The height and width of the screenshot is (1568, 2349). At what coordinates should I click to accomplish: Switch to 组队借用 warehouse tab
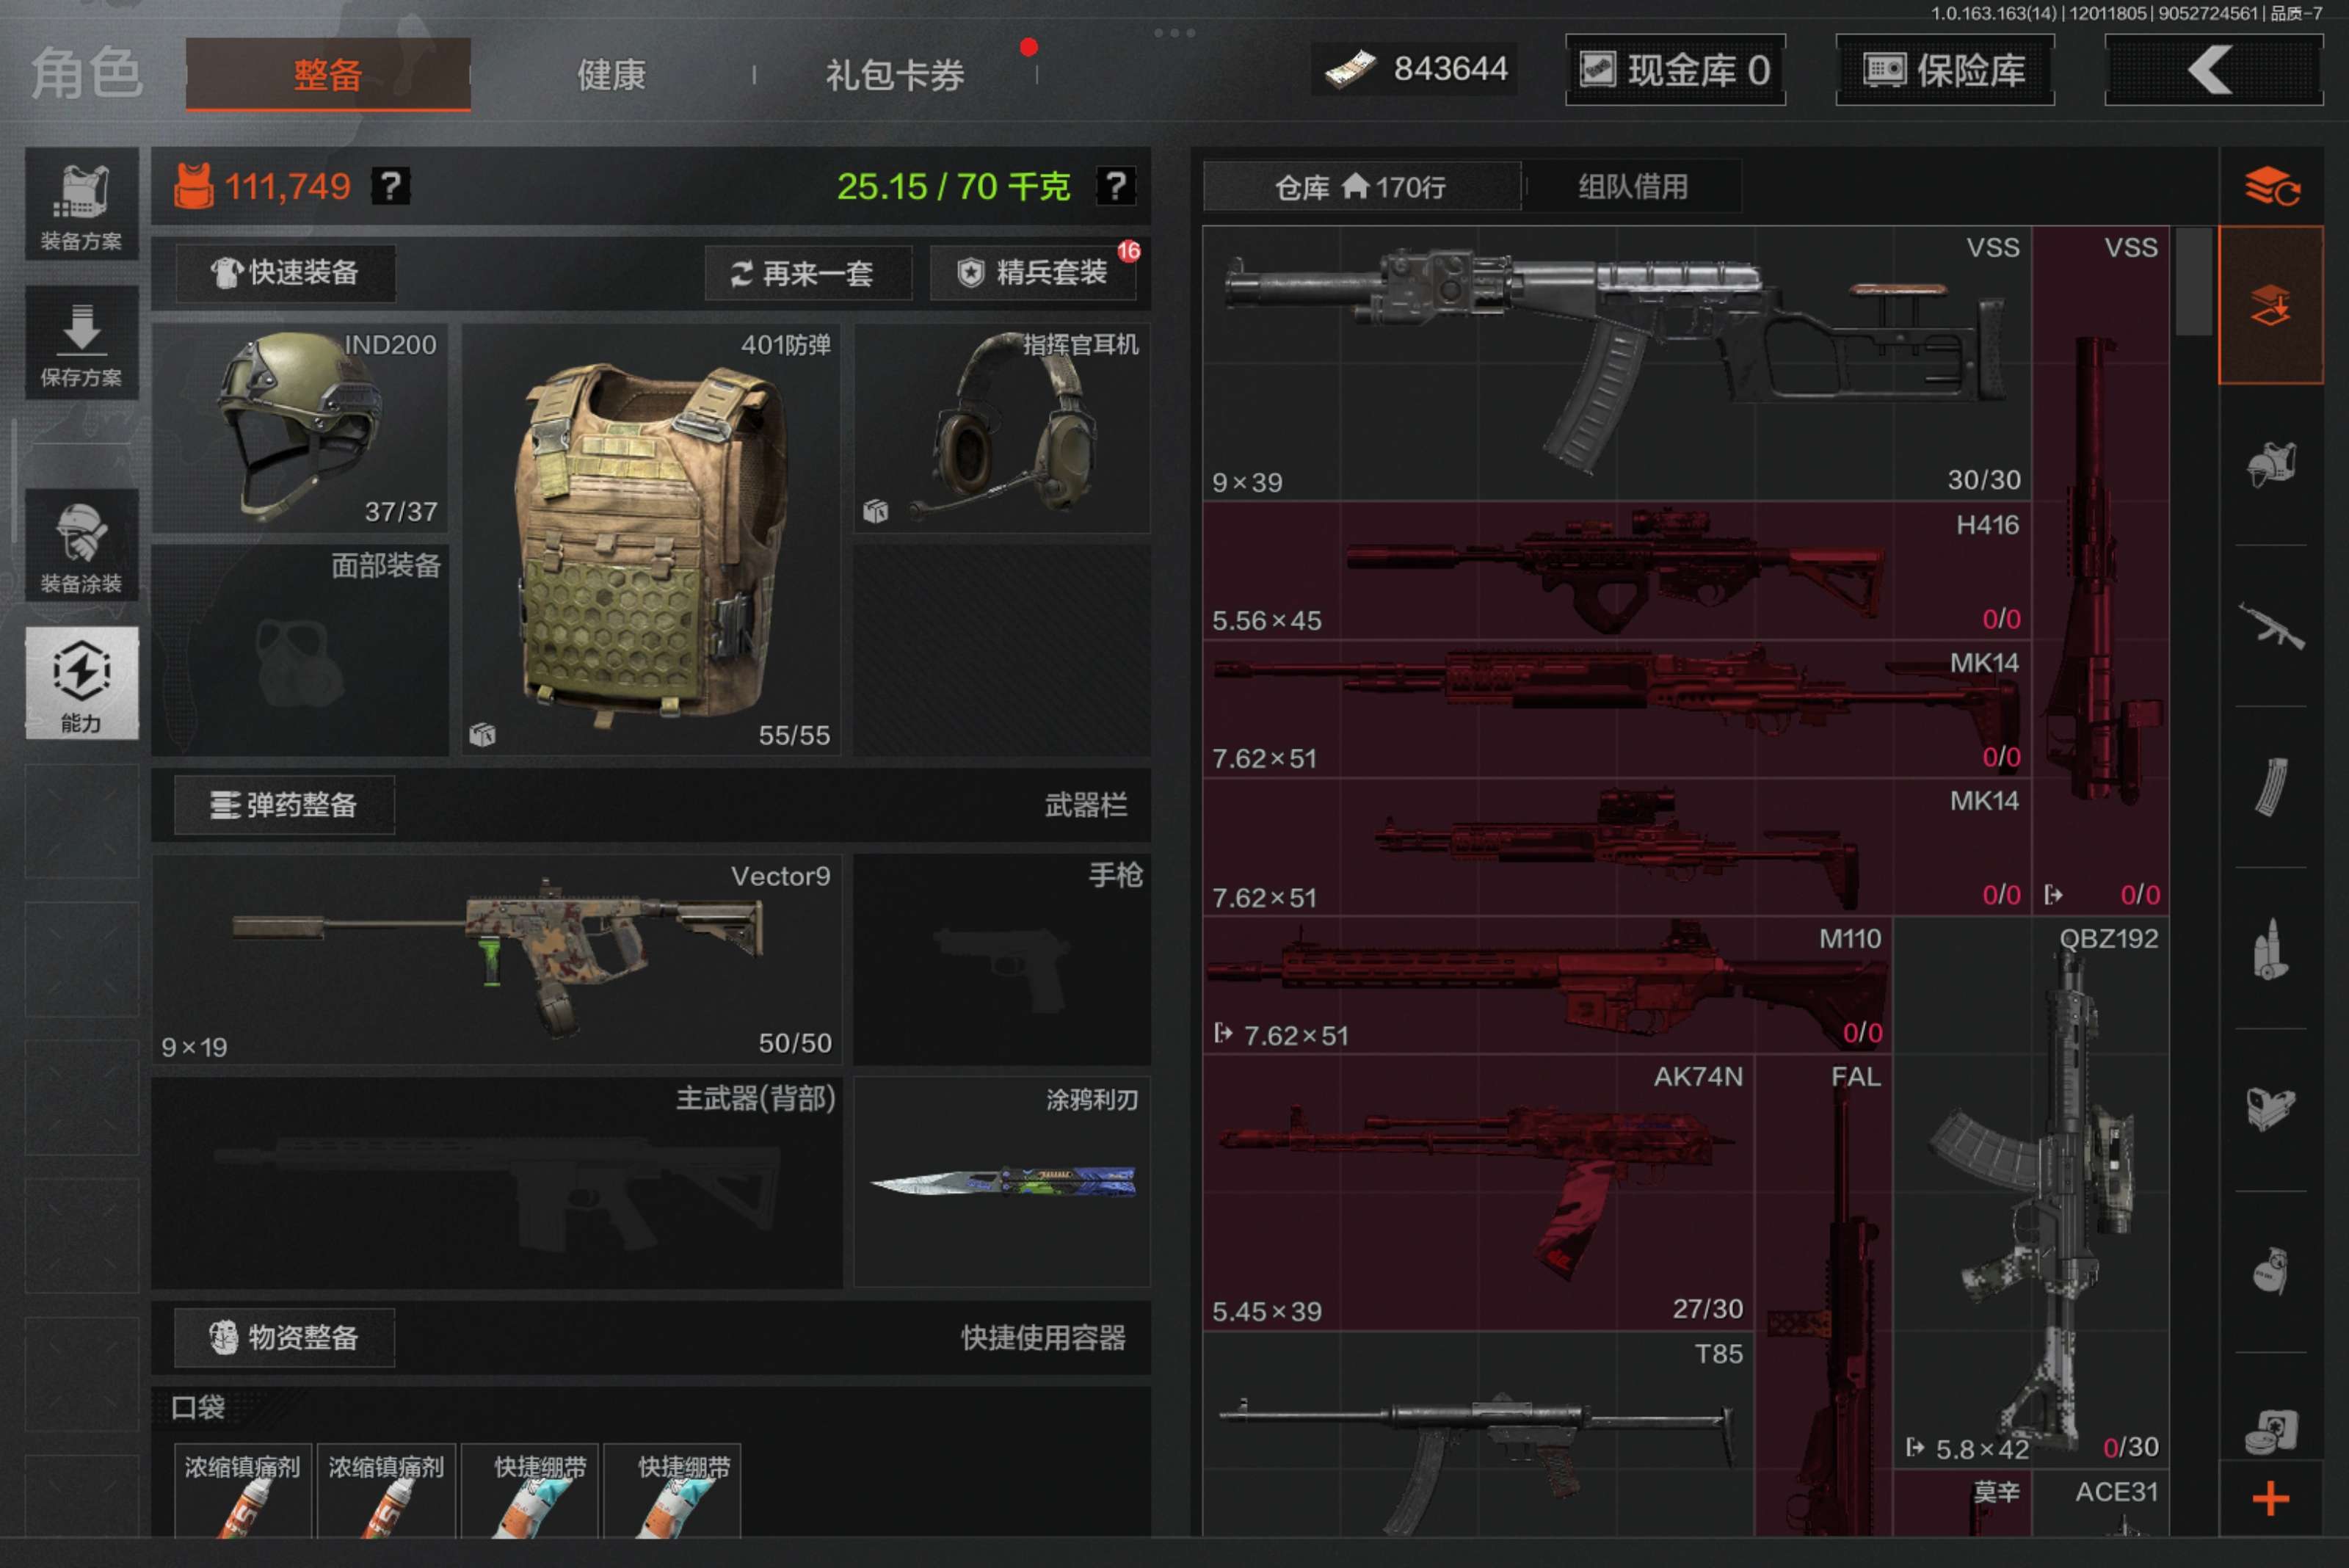tap(1632, 187)
